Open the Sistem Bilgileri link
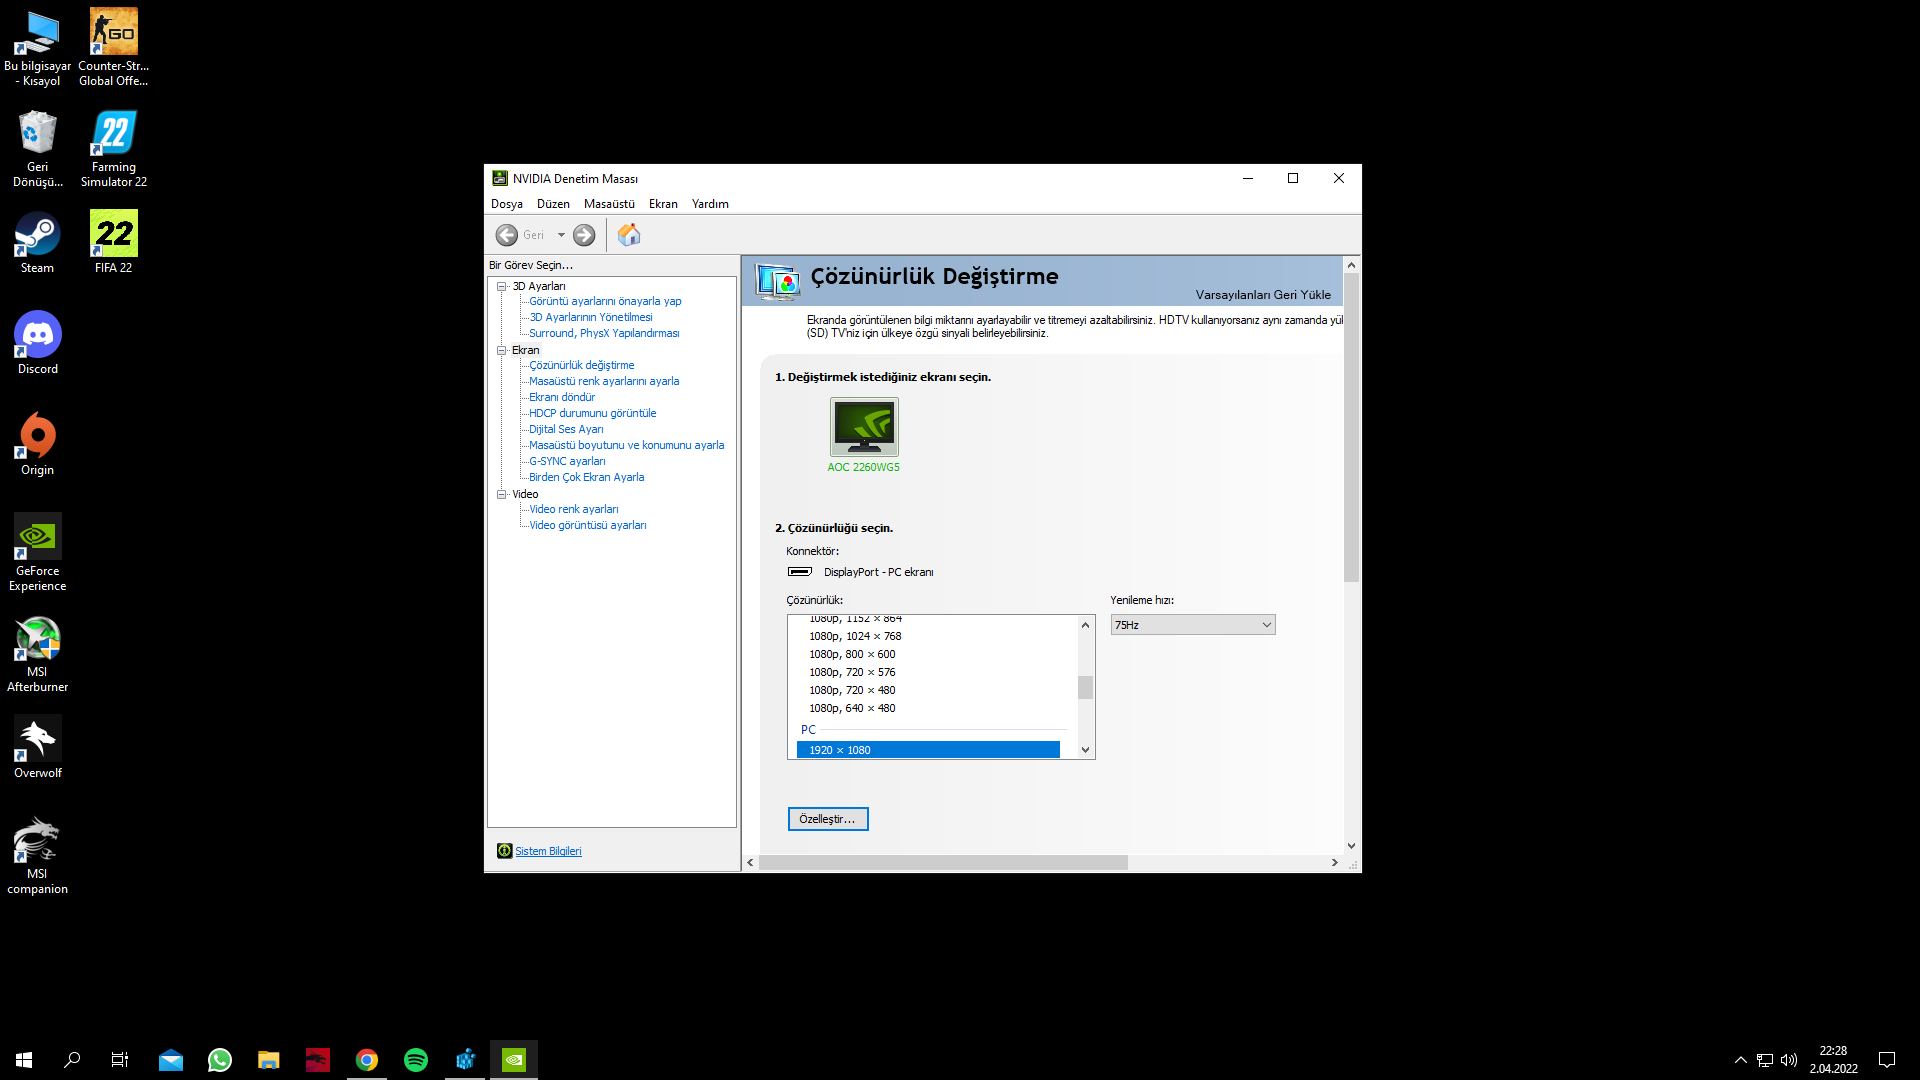Screen dimensions: 1920x1080 tap(548, 851)
